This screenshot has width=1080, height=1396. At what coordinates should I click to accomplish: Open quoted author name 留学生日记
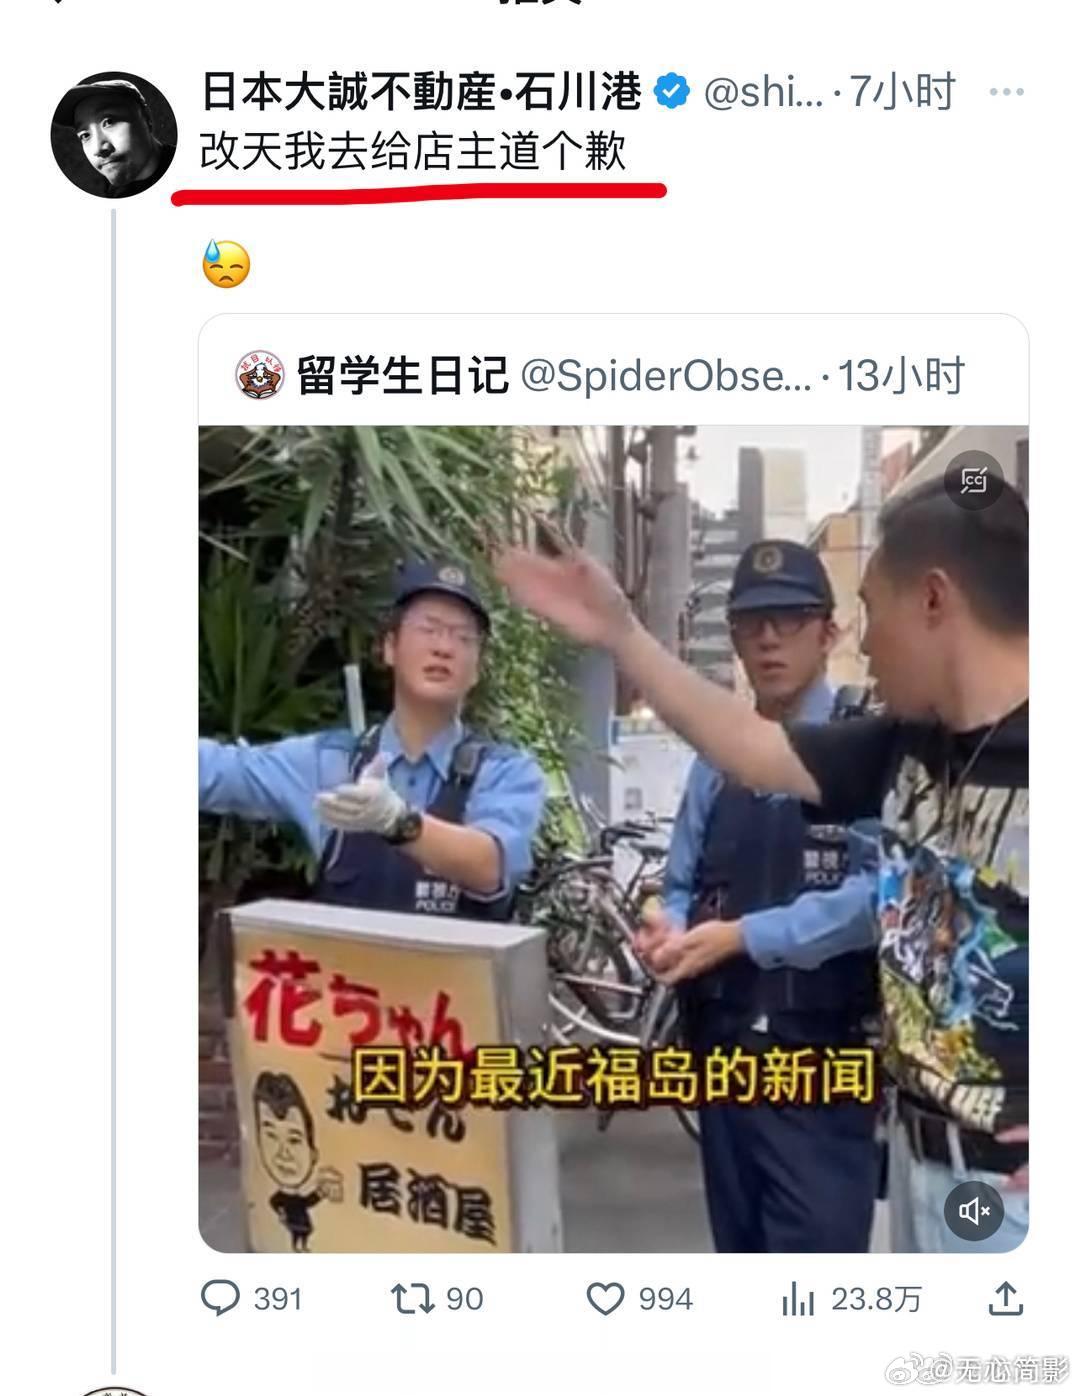pyautogui.click(x=403, y=376)
